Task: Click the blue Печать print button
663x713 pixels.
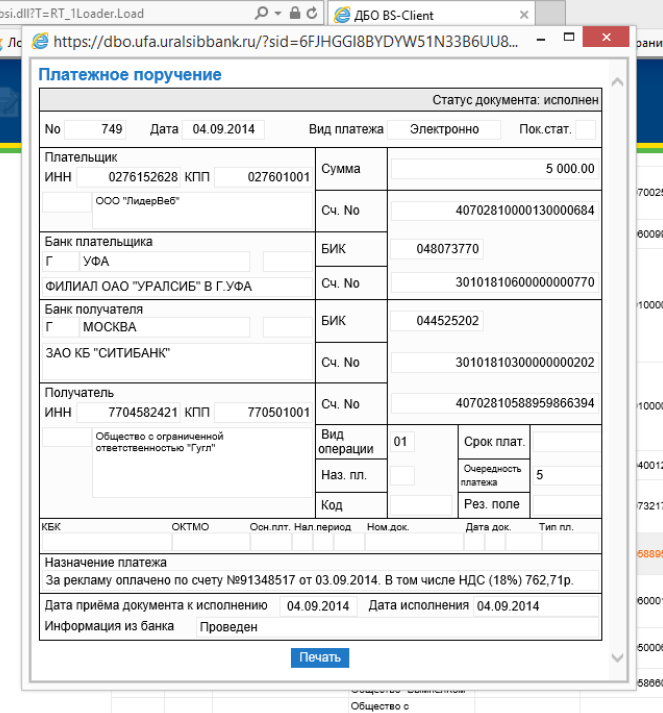Action: coord(320,658)
